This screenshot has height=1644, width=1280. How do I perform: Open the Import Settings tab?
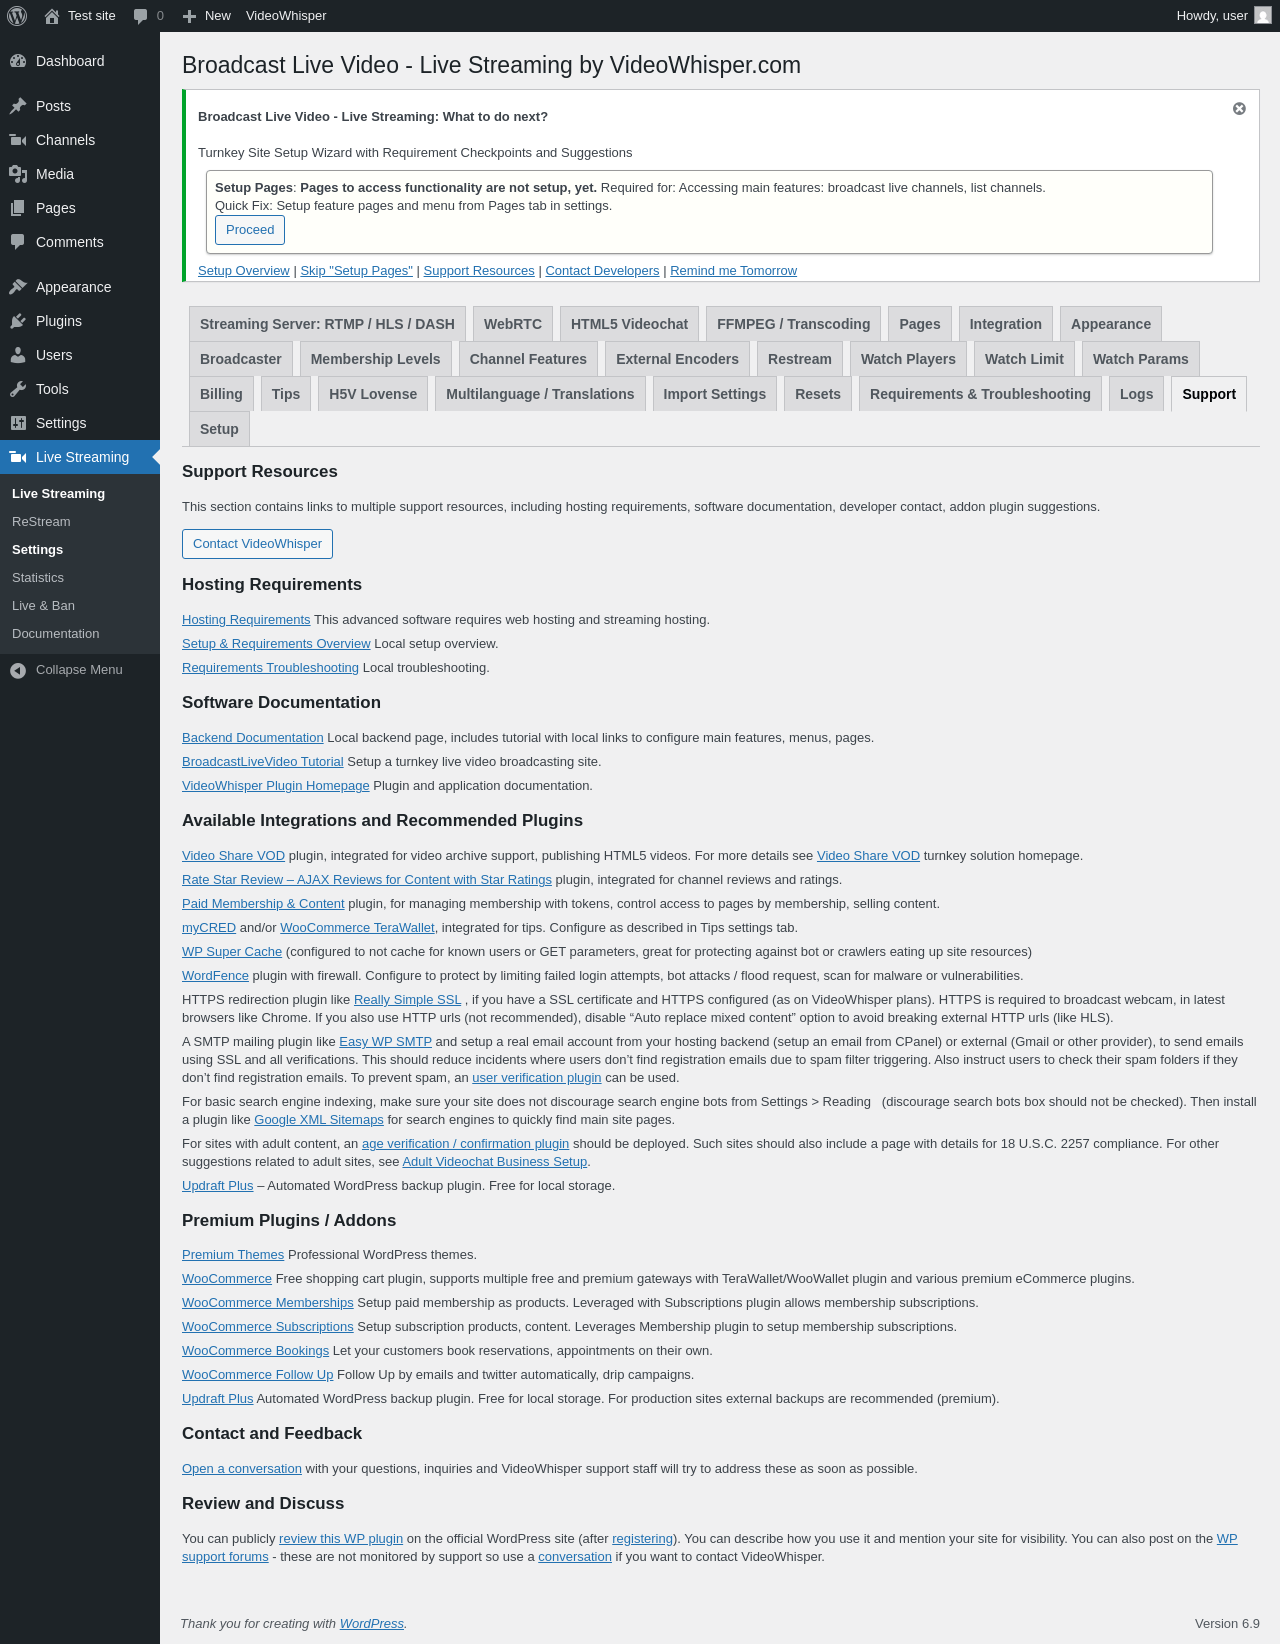pos(715,394)
